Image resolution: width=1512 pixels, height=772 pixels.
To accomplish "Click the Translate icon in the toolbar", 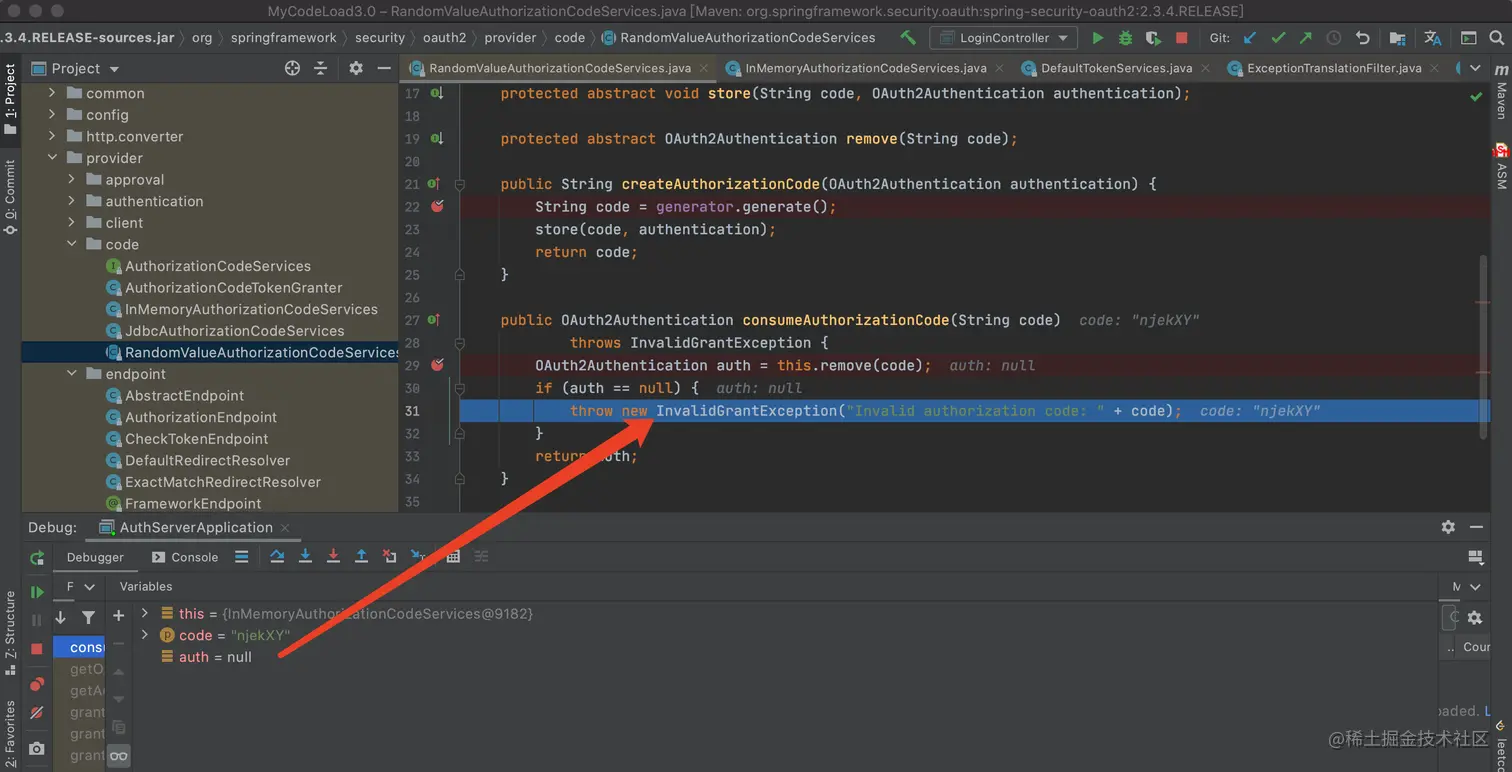I will tap(1433, 38).
